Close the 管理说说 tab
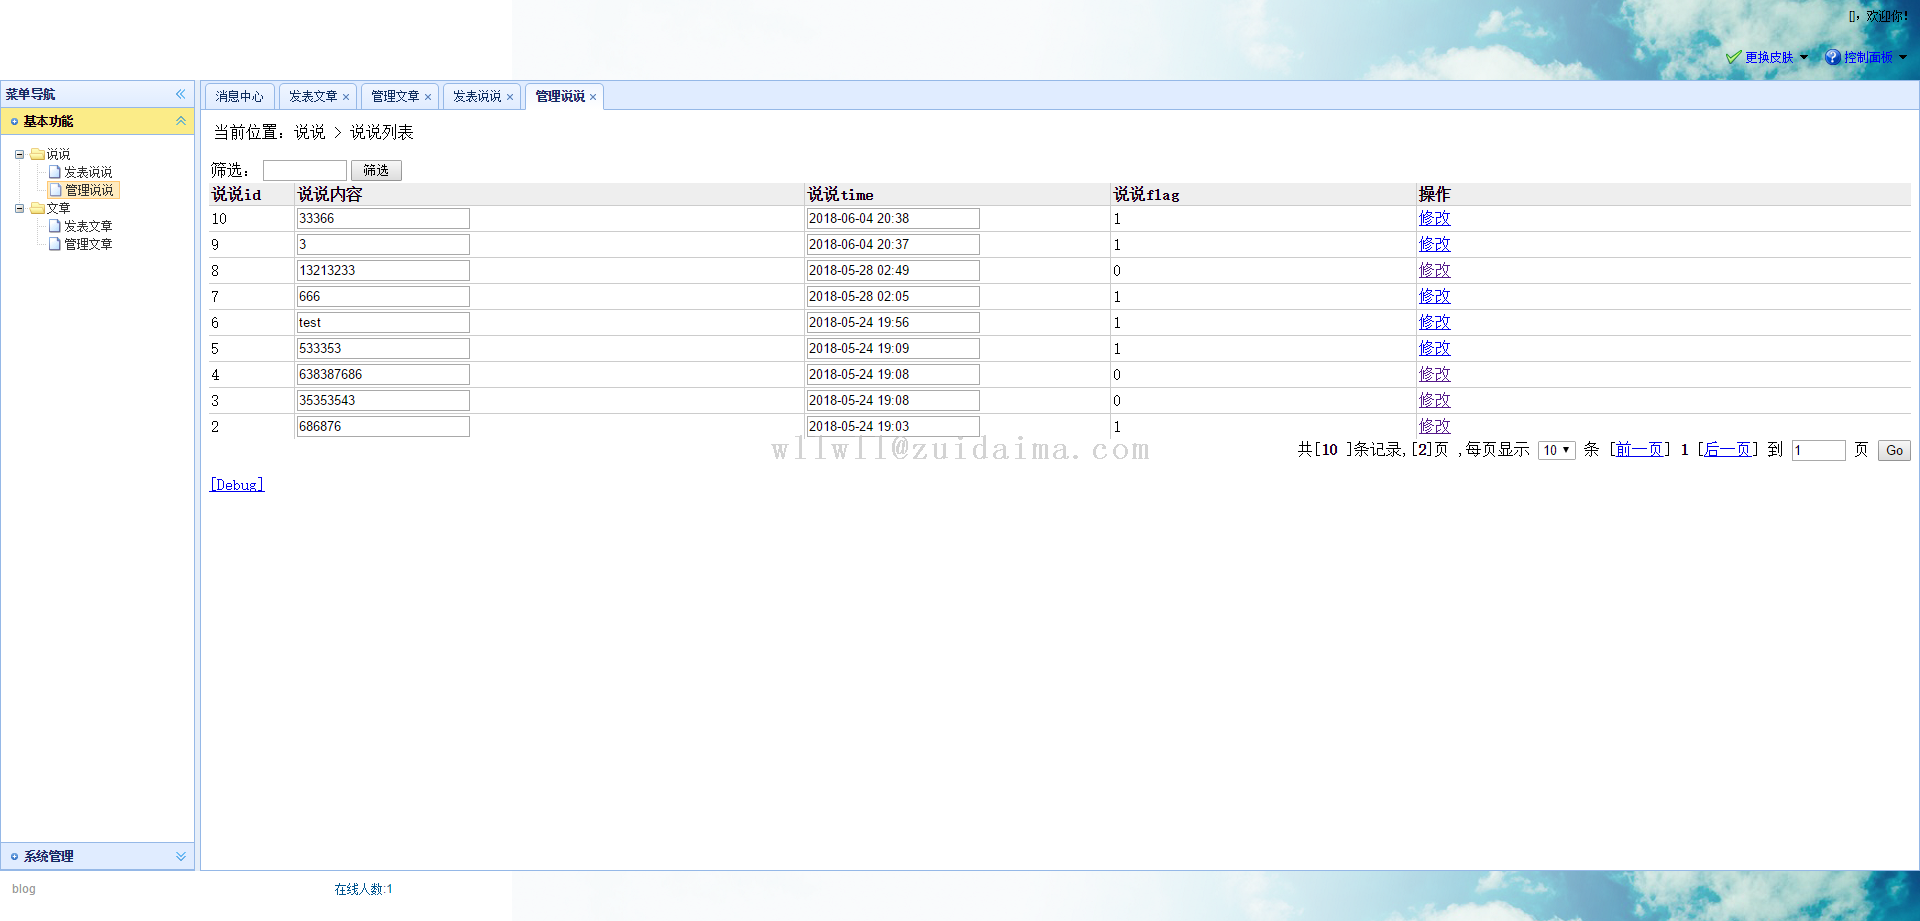The image size is (1920, 921). [x=593, y=97]
